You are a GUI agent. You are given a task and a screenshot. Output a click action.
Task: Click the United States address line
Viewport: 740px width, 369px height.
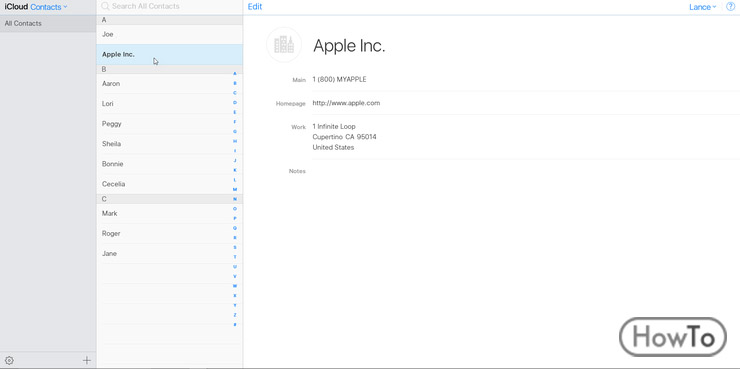click(x=333, y=147)
